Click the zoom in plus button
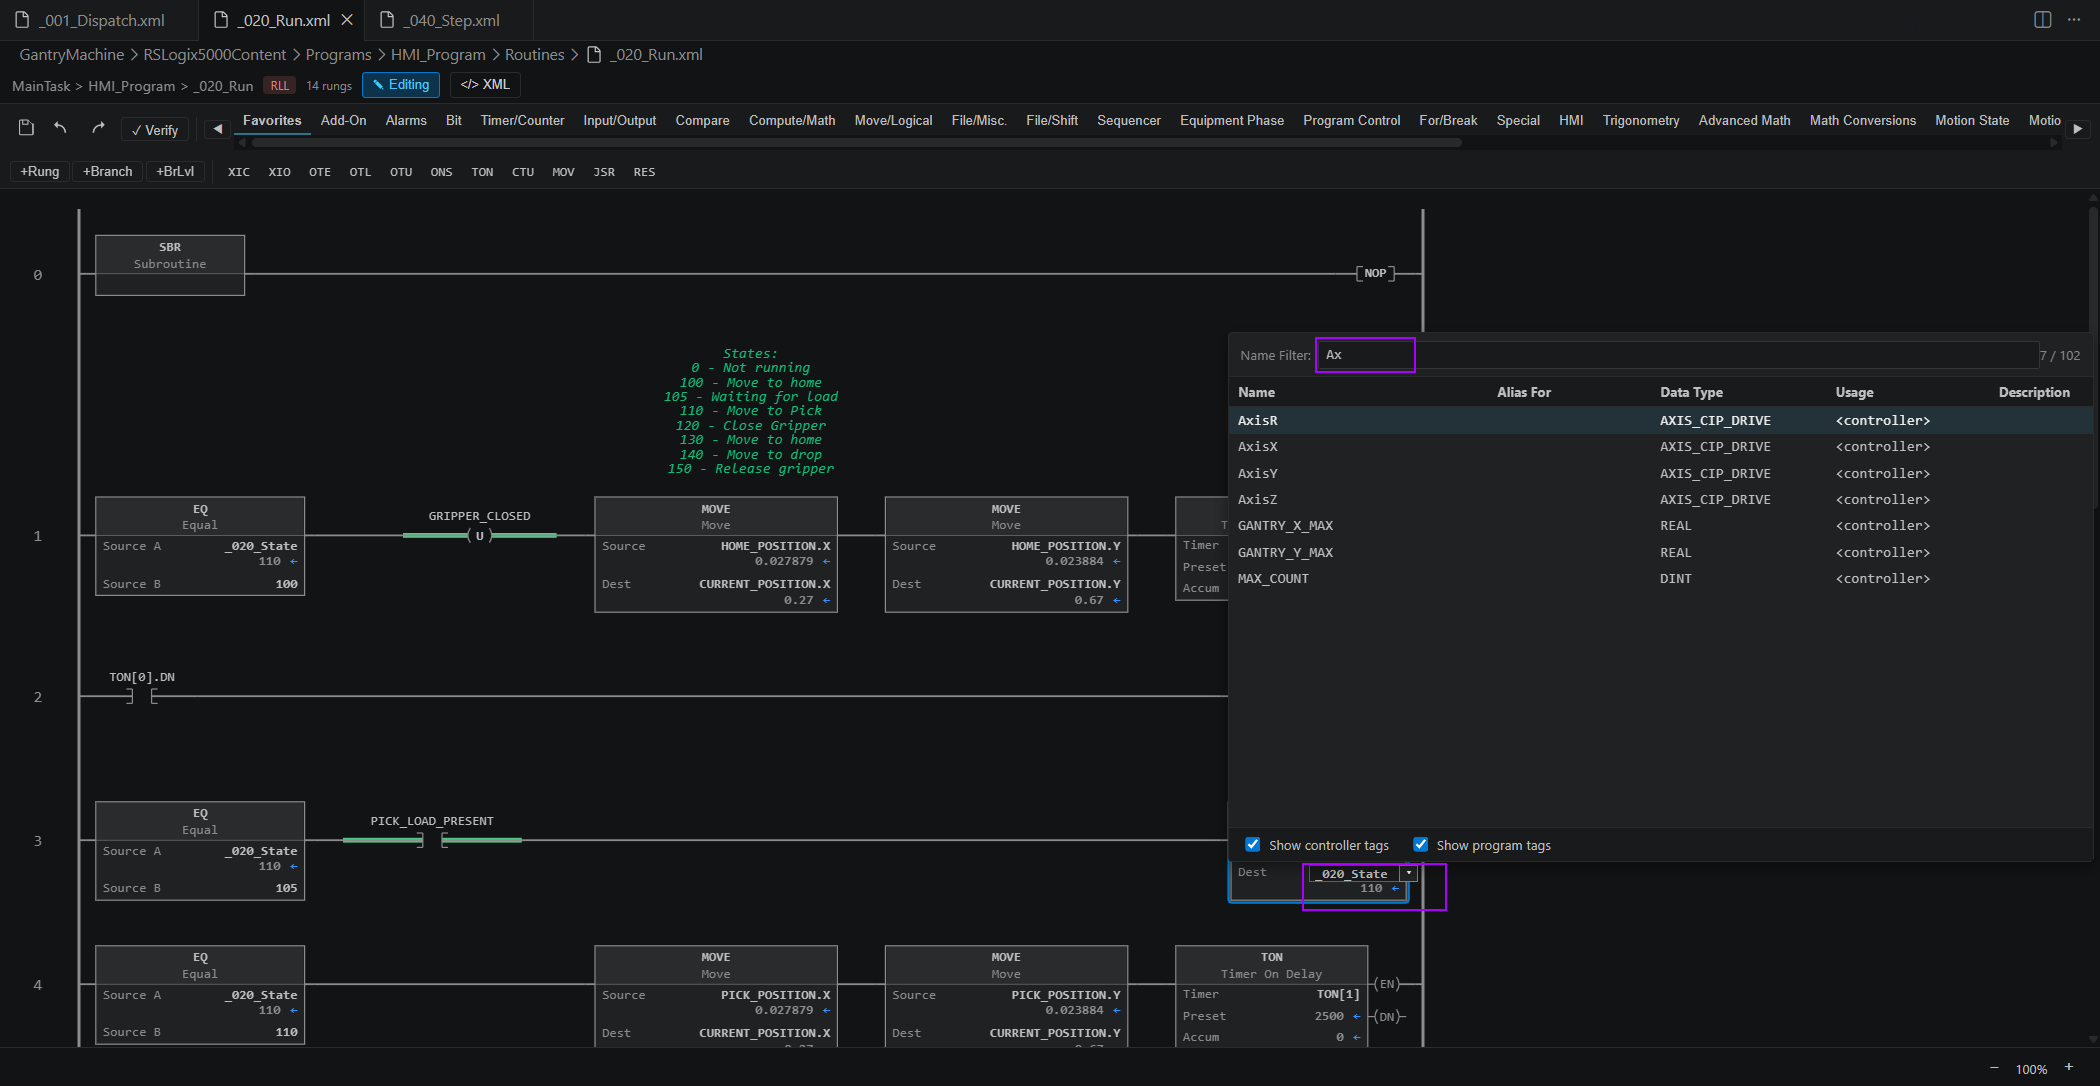The width and height of the screenshot is (2100, 1086). 2069,1068
